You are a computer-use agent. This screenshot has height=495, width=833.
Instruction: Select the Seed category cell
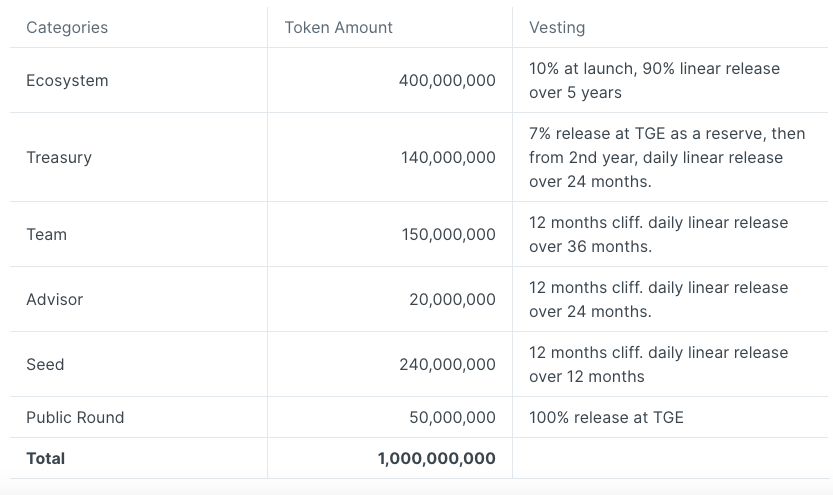click(x=45, y=365)
